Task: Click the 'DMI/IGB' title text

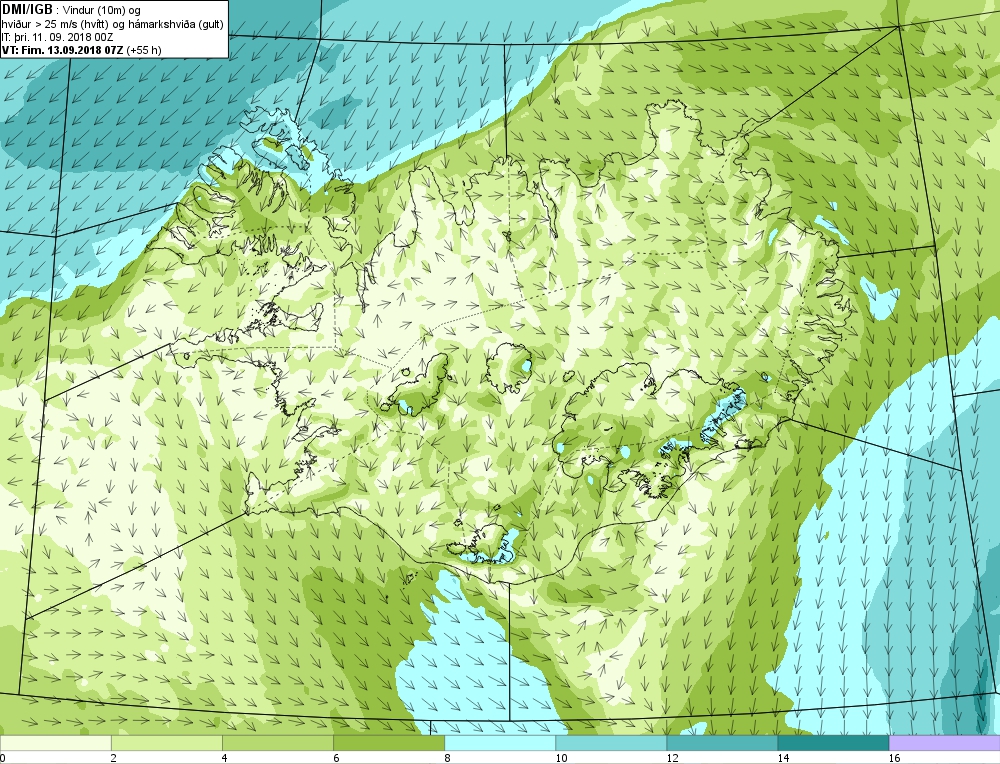Action: [x=28, y=10]
